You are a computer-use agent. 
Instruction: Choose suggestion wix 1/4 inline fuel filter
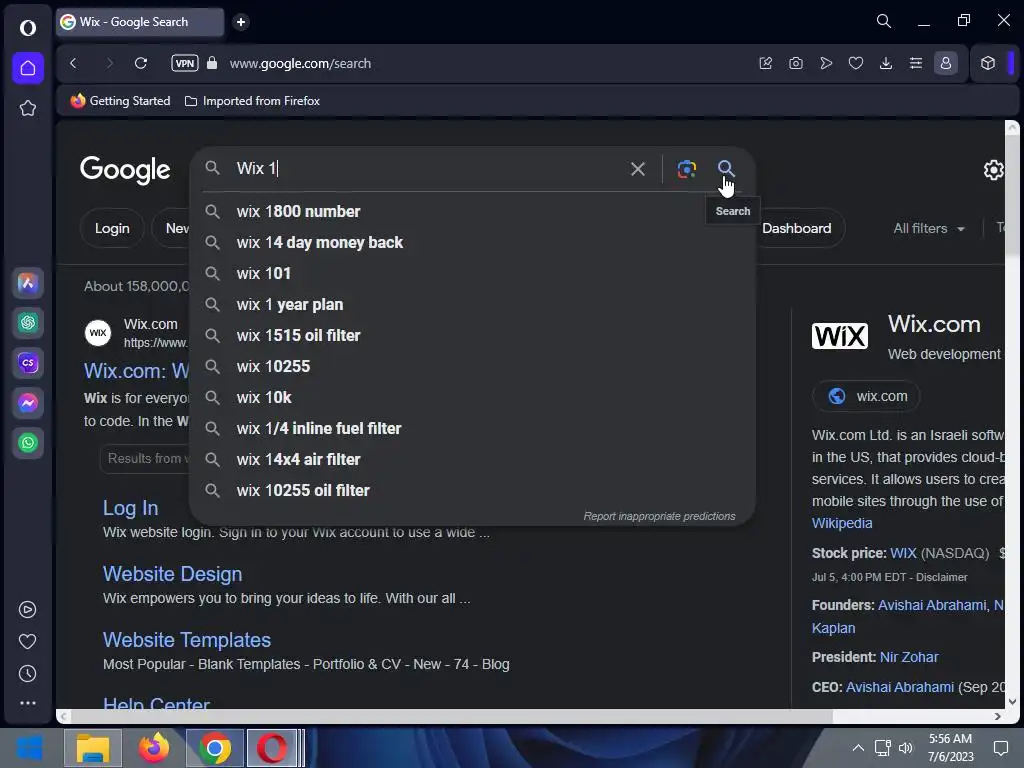tap(472, 428)
